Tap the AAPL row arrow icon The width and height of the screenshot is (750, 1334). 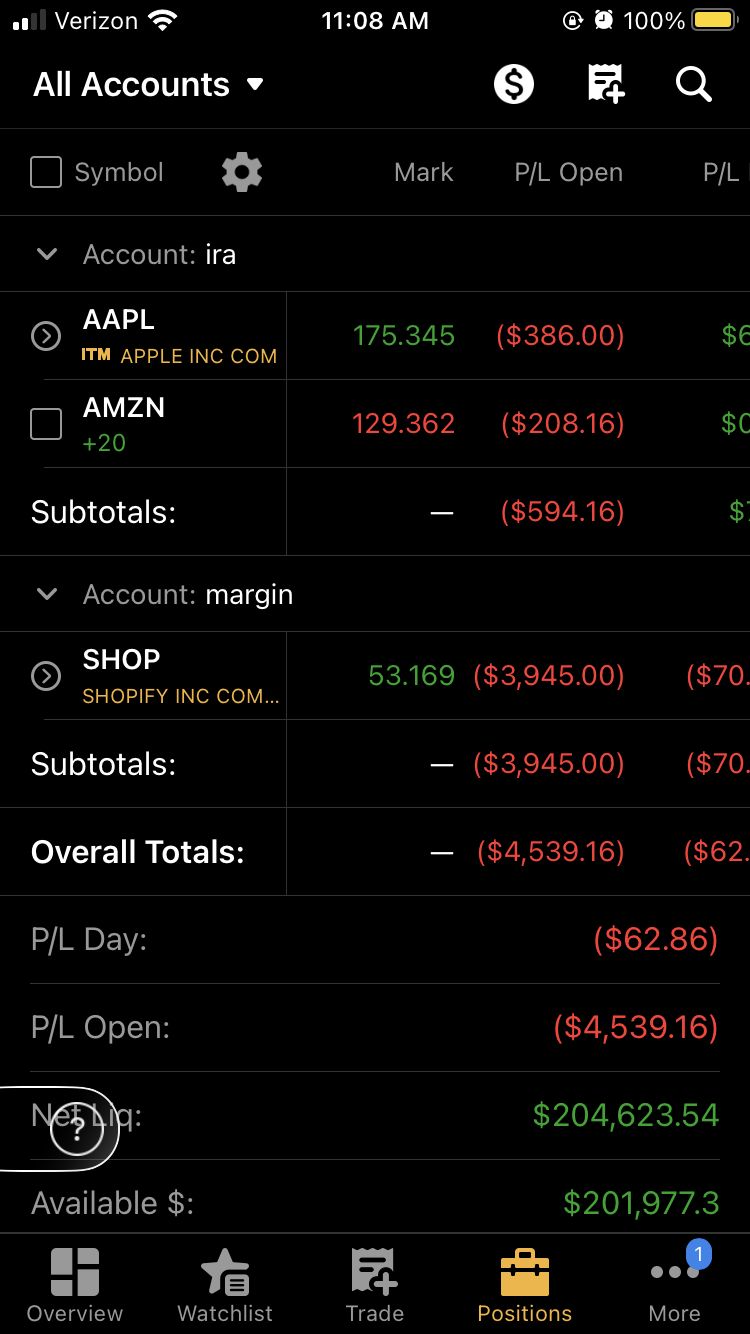pyautogui.click(x=46, y=337)
